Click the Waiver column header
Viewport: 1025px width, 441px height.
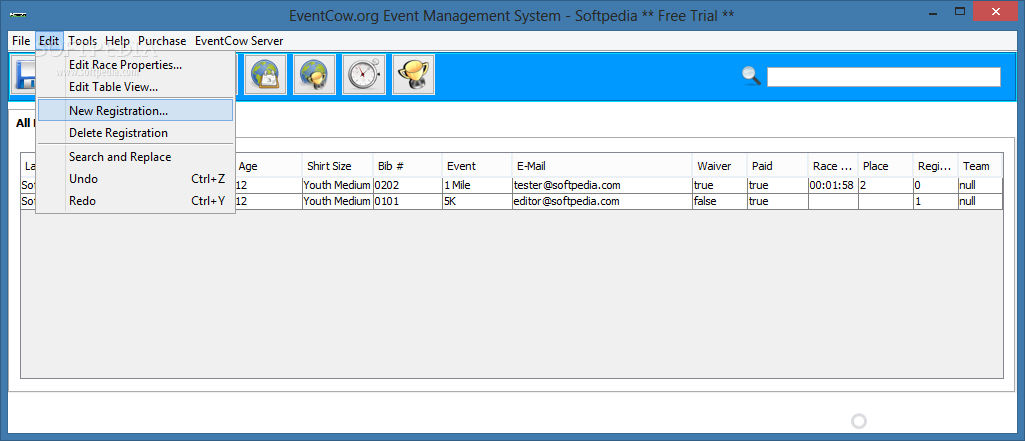click(720, 166)
